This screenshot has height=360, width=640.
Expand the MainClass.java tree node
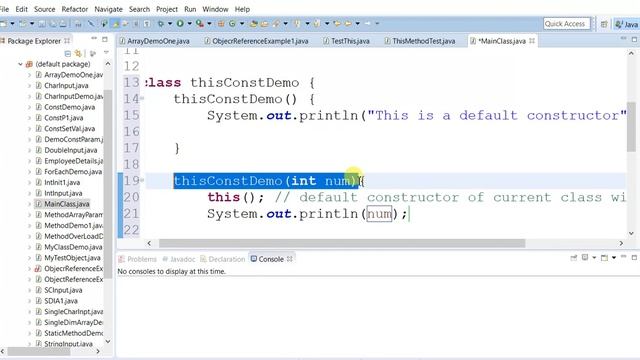[29, 204]
